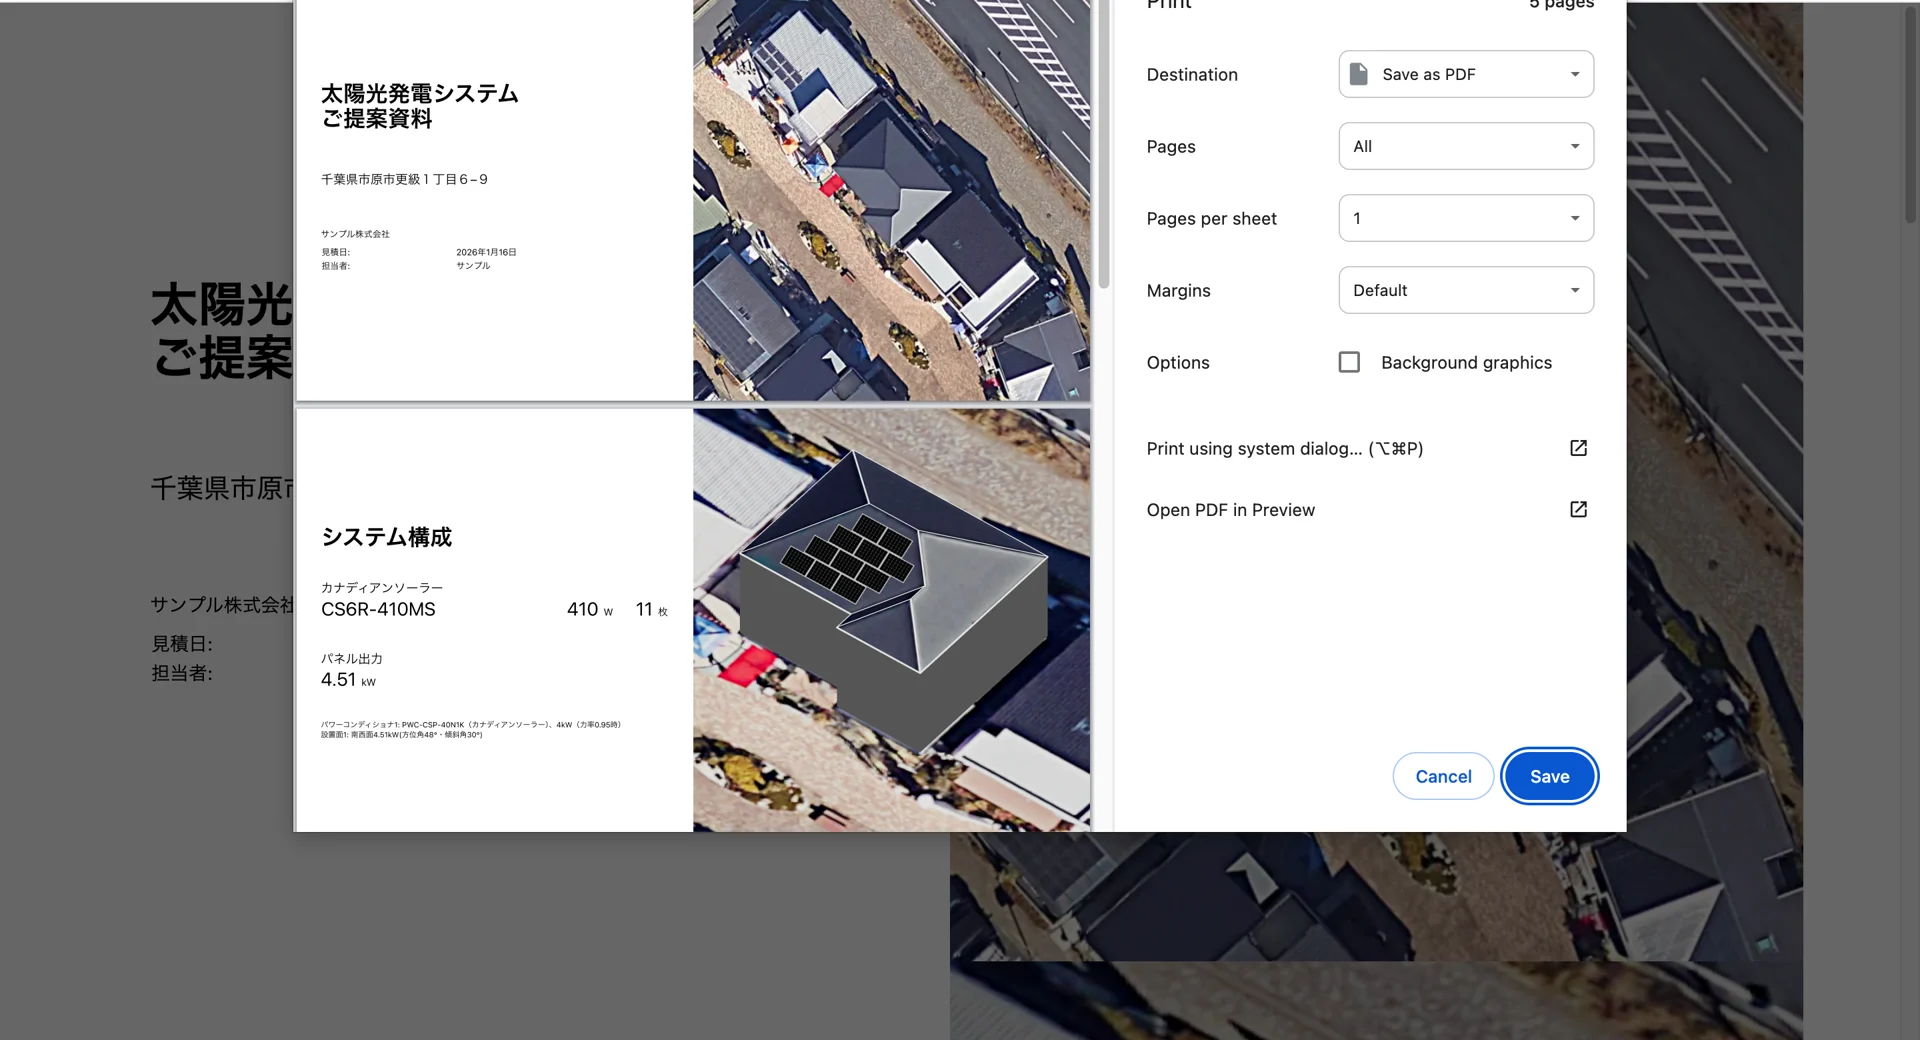Open the Pages per sheet dropdown
Viewport: 1920px width, 1040px height.
coord(1466,218)
